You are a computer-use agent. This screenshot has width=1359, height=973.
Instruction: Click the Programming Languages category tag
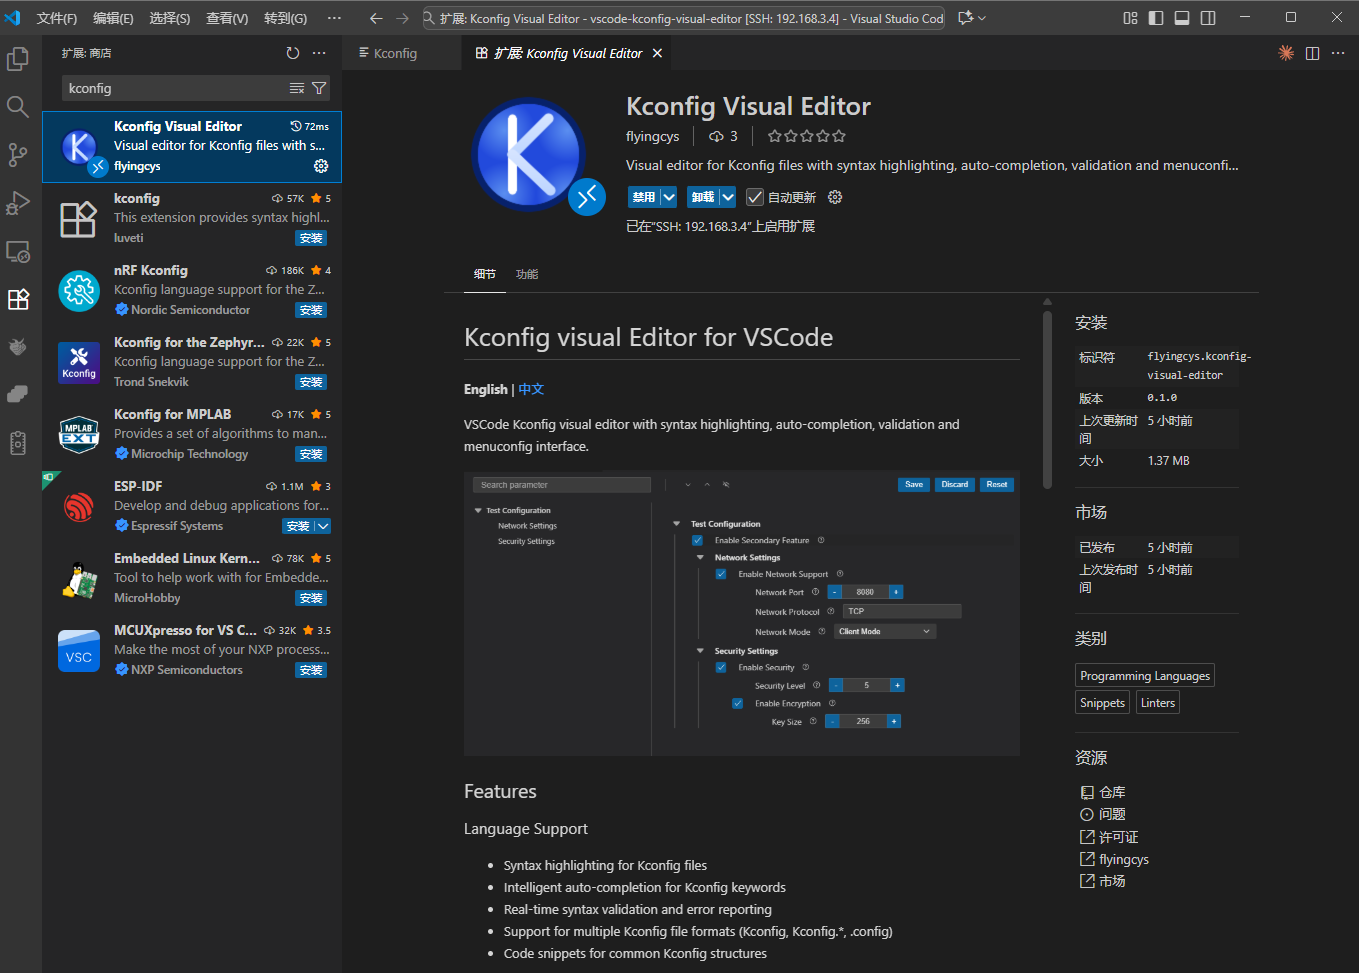1145,676
